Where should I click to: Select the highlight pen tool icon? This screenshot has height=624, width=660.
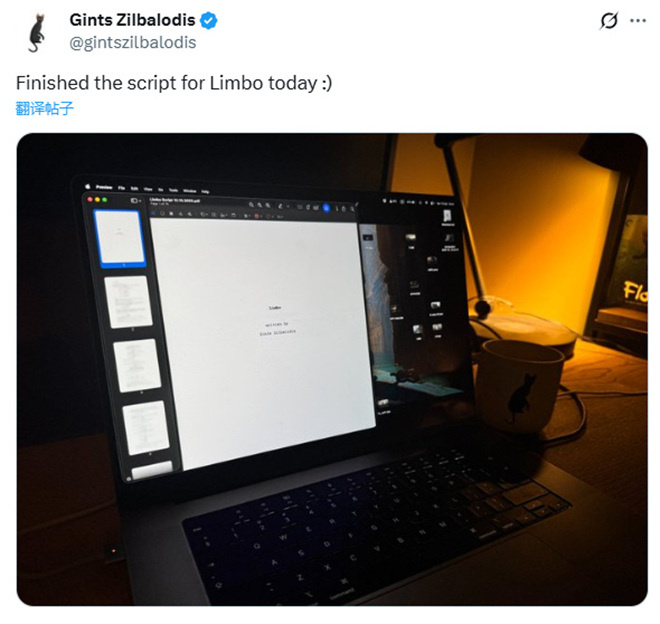[x=280, y=206]
